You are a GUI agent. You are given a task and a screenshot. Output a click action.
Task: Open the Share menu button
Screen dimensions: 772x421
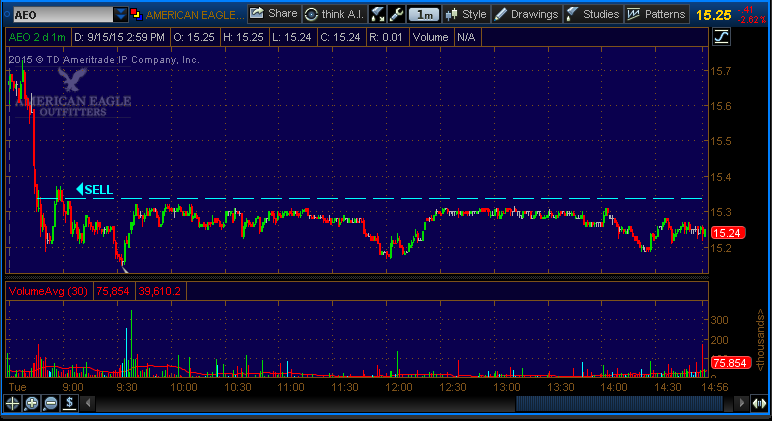click(274, 14)
